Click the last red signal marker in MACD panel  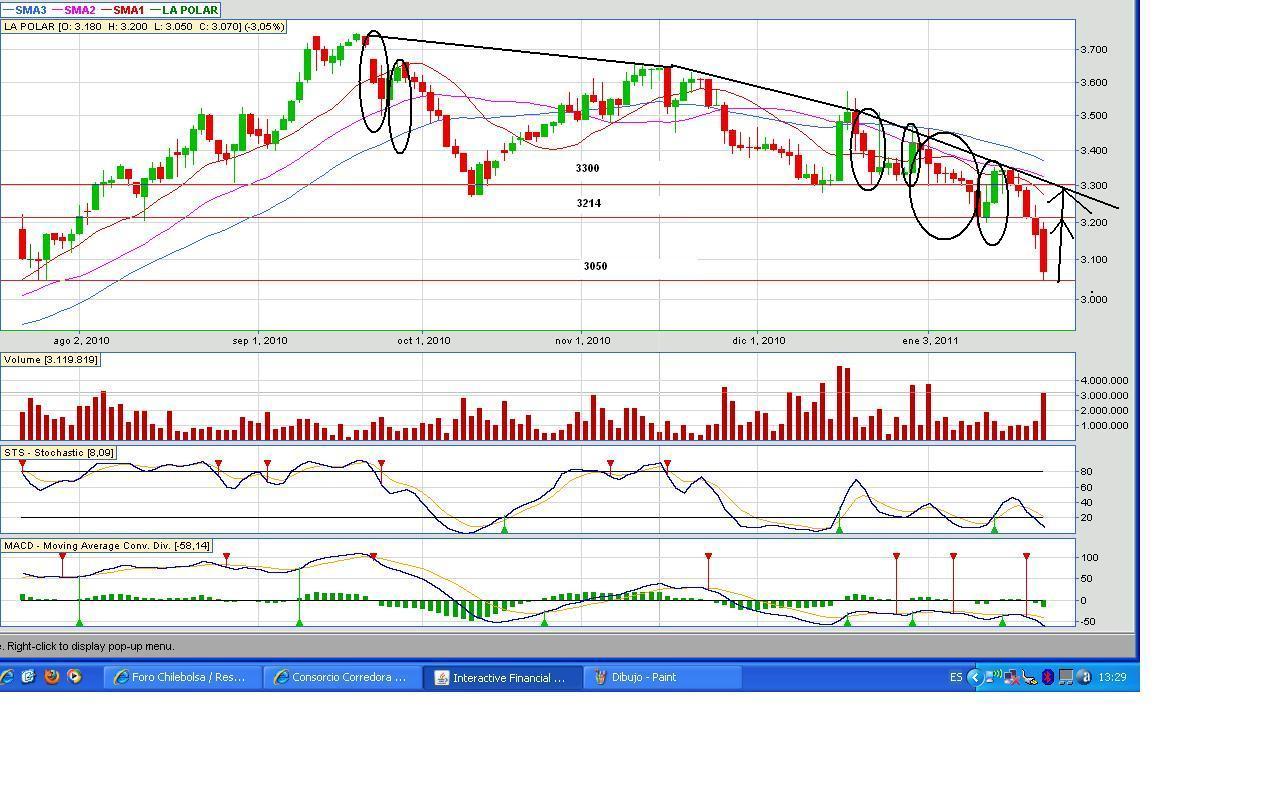1026,556
